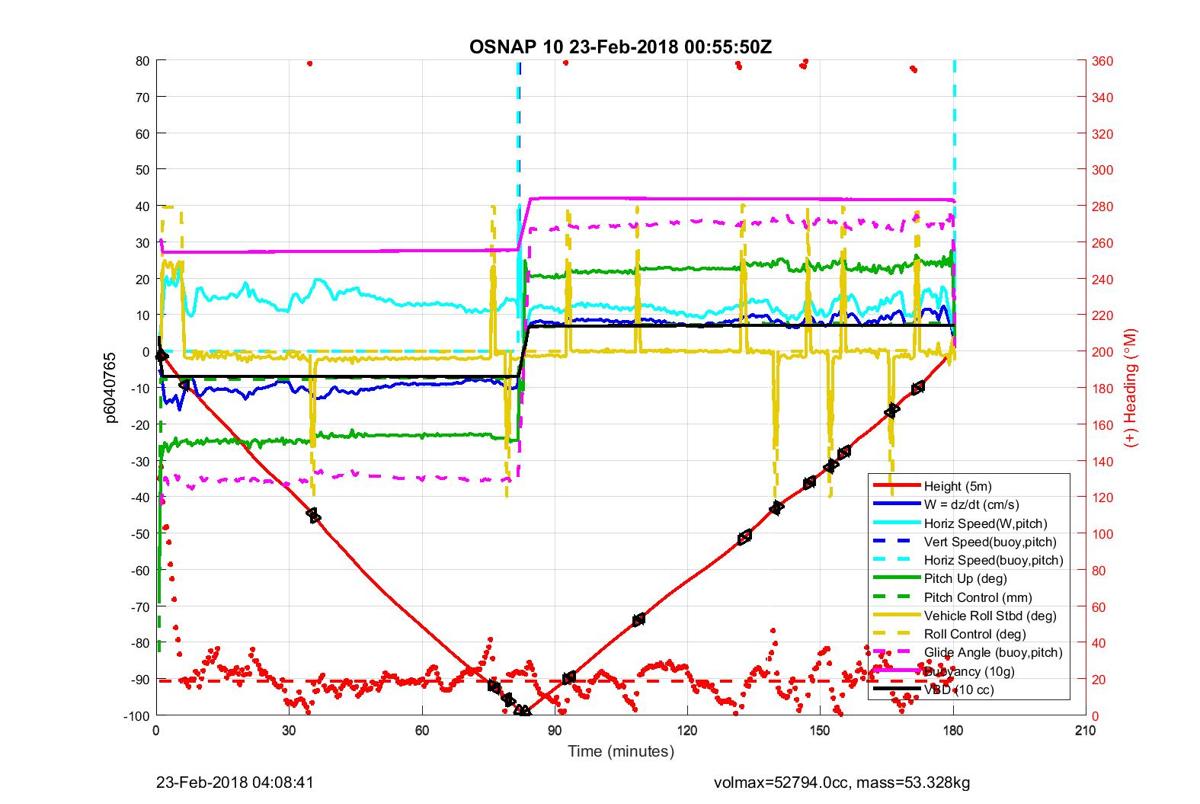Select the "Vehicle Roll Stbd (deg)" legend label

click(x=990, y=615)
